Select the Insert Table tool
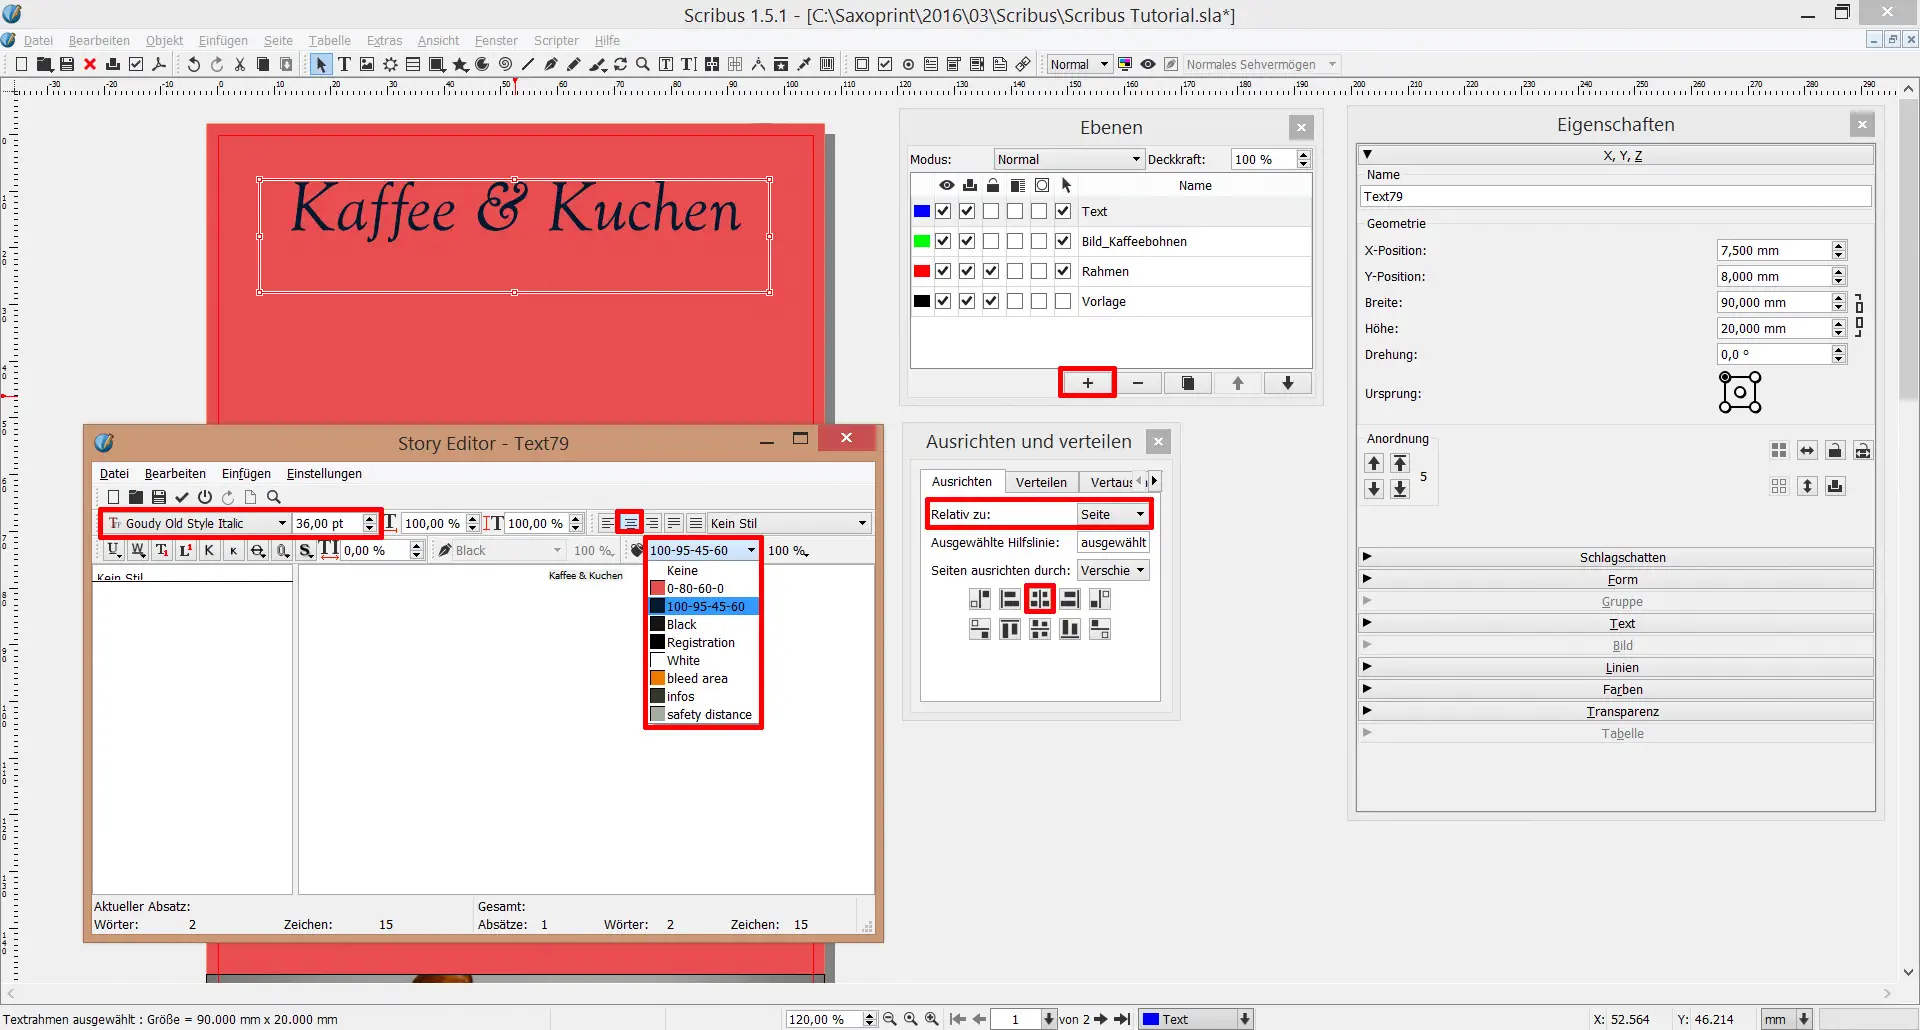This screenshot has width=1920, height=1030. (x=412, y=64)
